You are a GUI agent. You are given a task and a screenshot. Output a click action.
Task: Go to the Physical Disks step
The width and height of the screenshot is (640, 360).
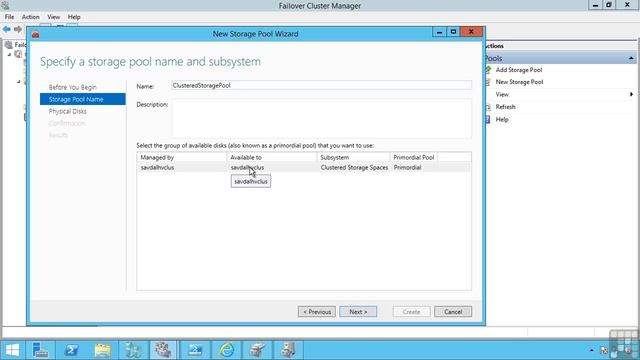pyautogui.click(x=68, y=111)
